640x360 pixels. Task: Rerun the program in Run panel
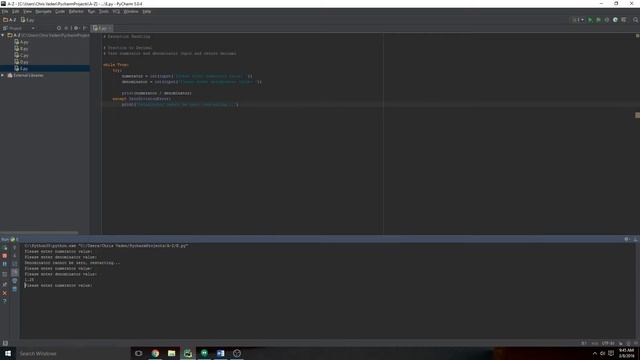coord(4,247)
